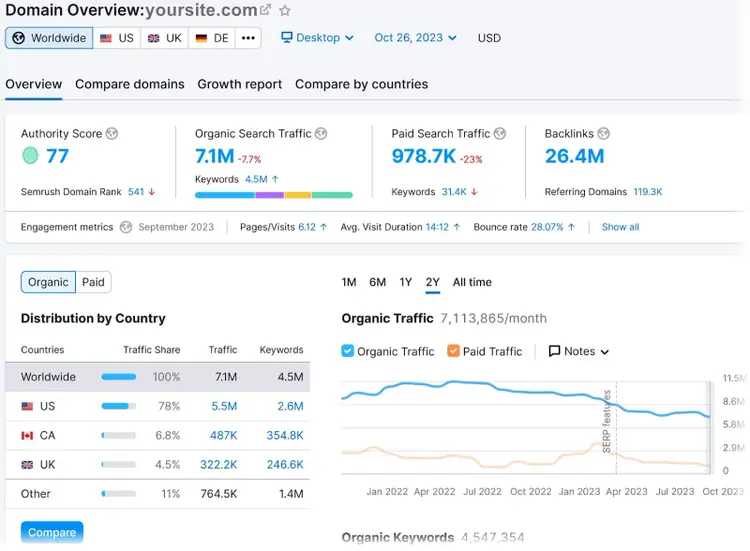This screenshot has height=551, width=750.
Task: Click the Worldwide globe icon
Action: coord(19,38)
